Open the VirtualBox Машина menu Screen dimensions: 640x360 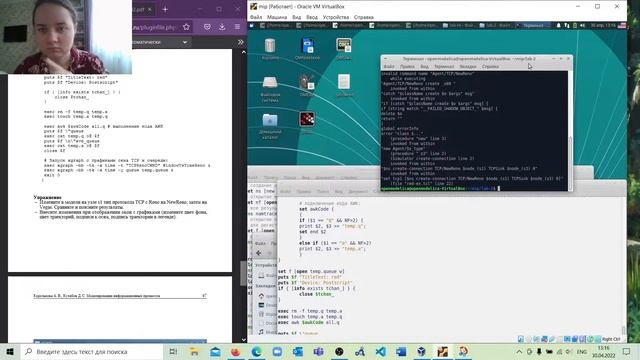(x=277, y=17)
